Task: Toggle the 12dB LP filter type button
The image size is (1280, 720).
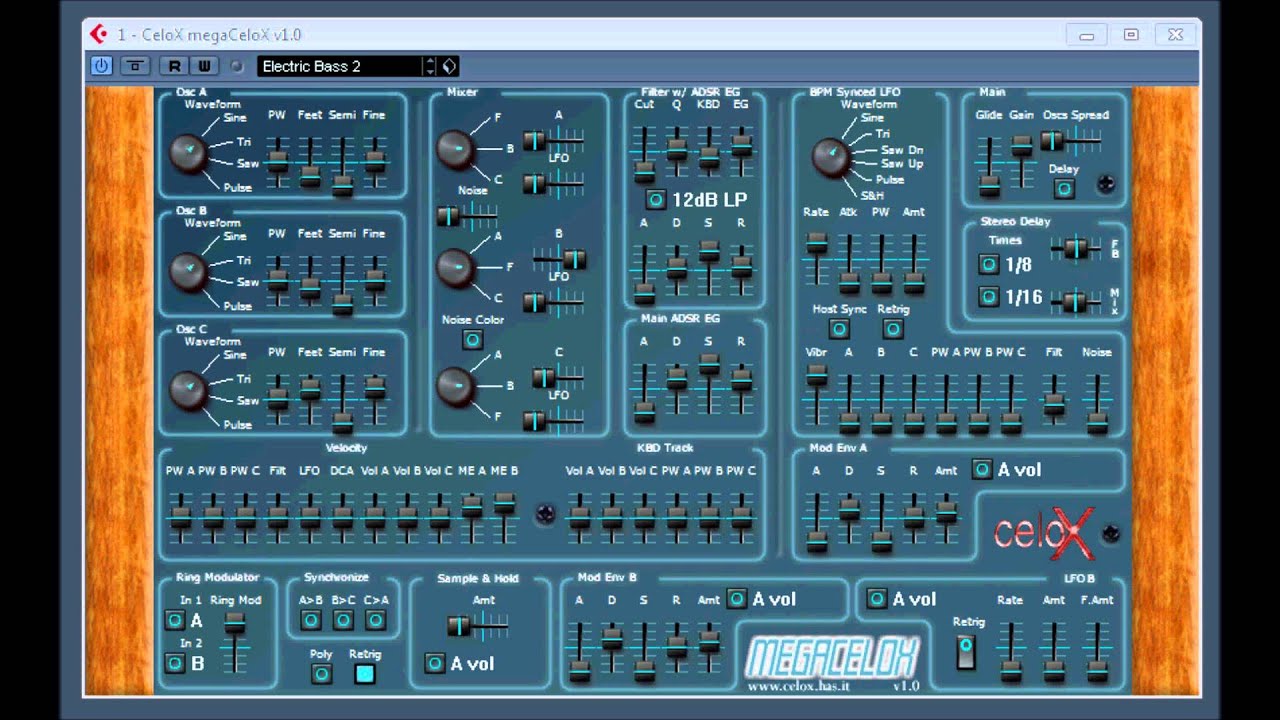Action: coord(656,199)
